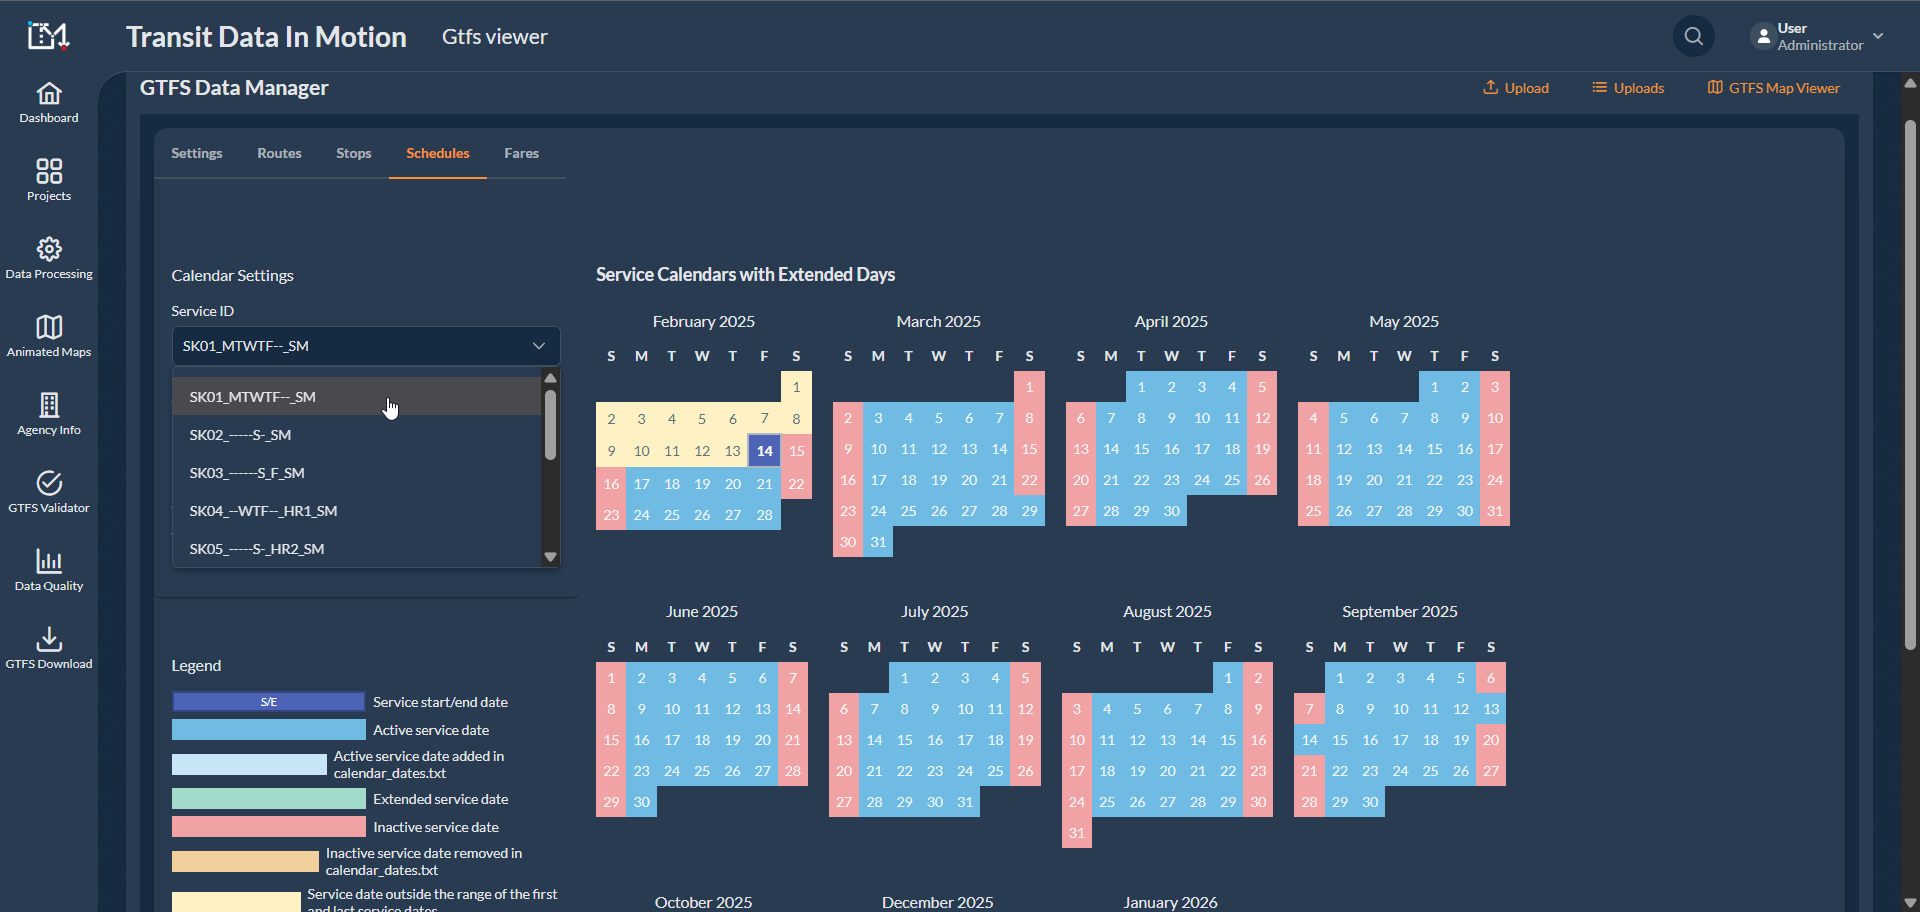The height and width of the screenshot is (912, 1920).
Task: Click the search magnifier icon
Action: pyautogui.click(x=1693, y=37)
